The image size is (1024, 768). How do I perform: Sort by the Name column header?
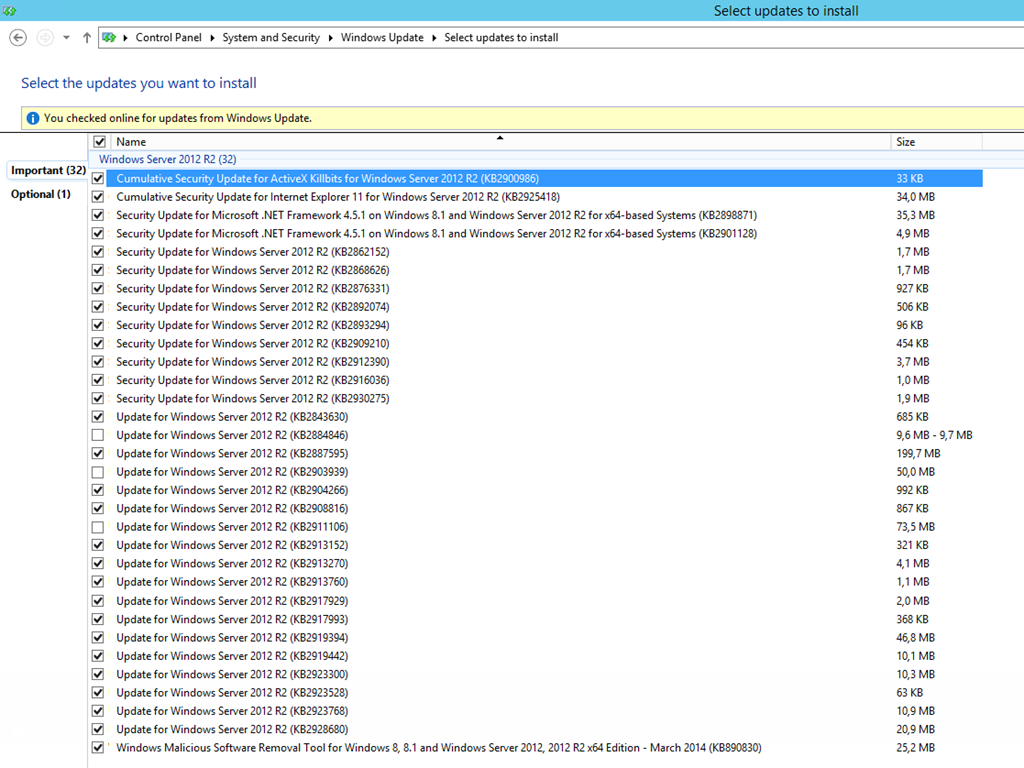click(x=499, y=142)
